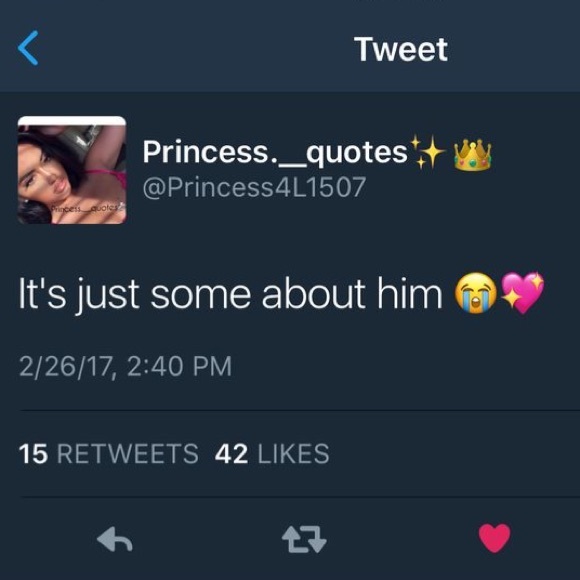Tap the bold number 42 like count
This screenshot has width=580, height=580.
pyautogui.click(x=231, y=453)
